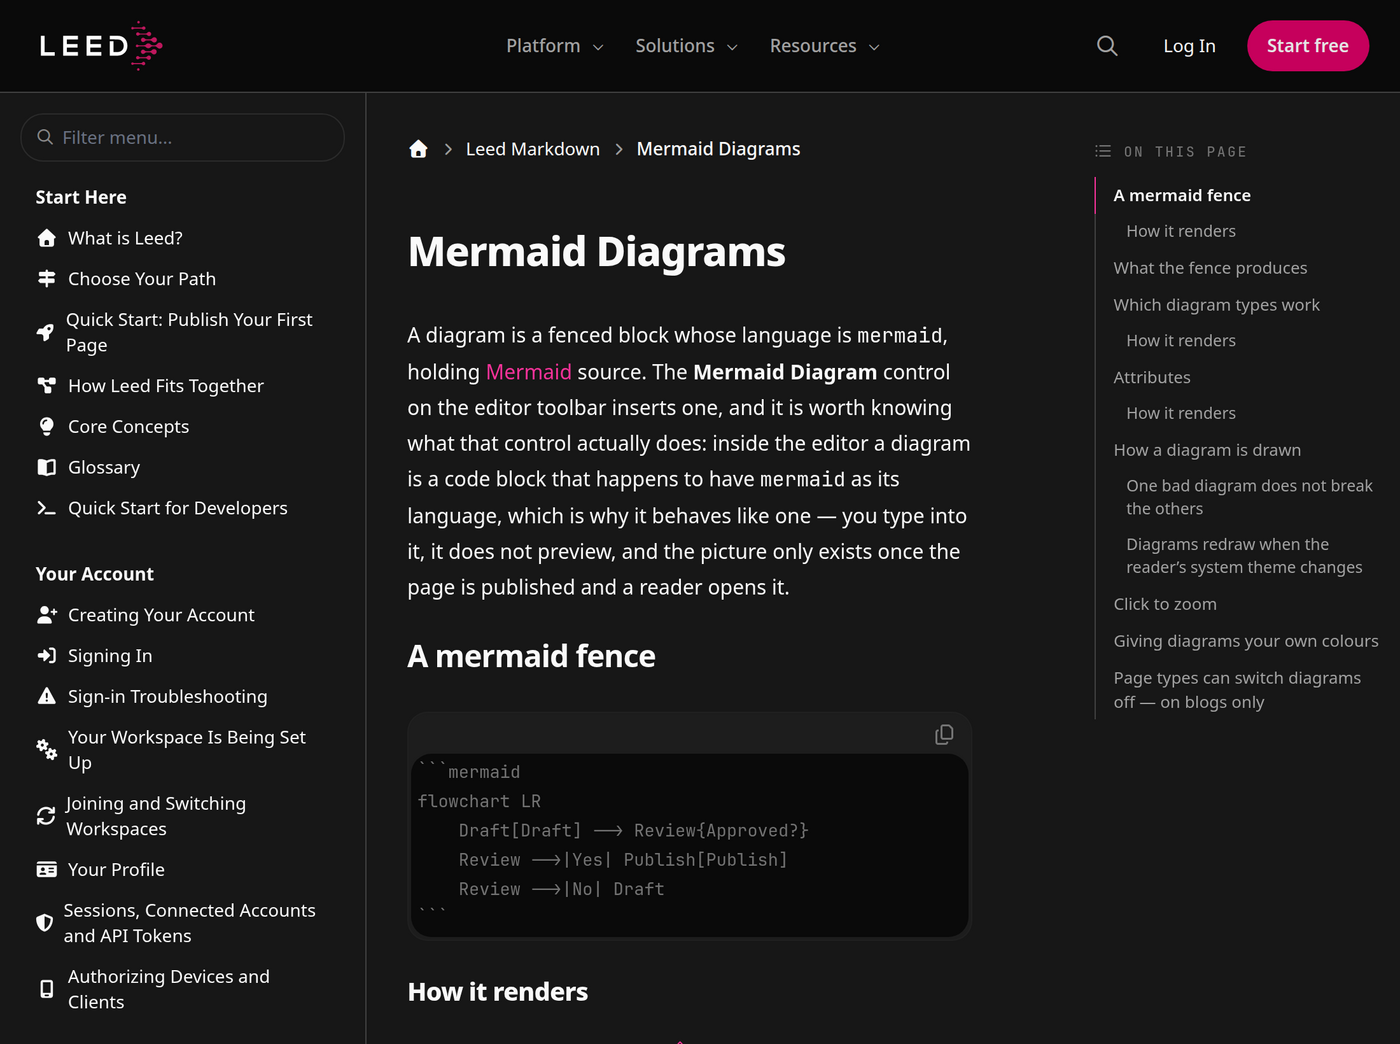Click the Log In link
1400x1044 pixels.
[1189, 46]
